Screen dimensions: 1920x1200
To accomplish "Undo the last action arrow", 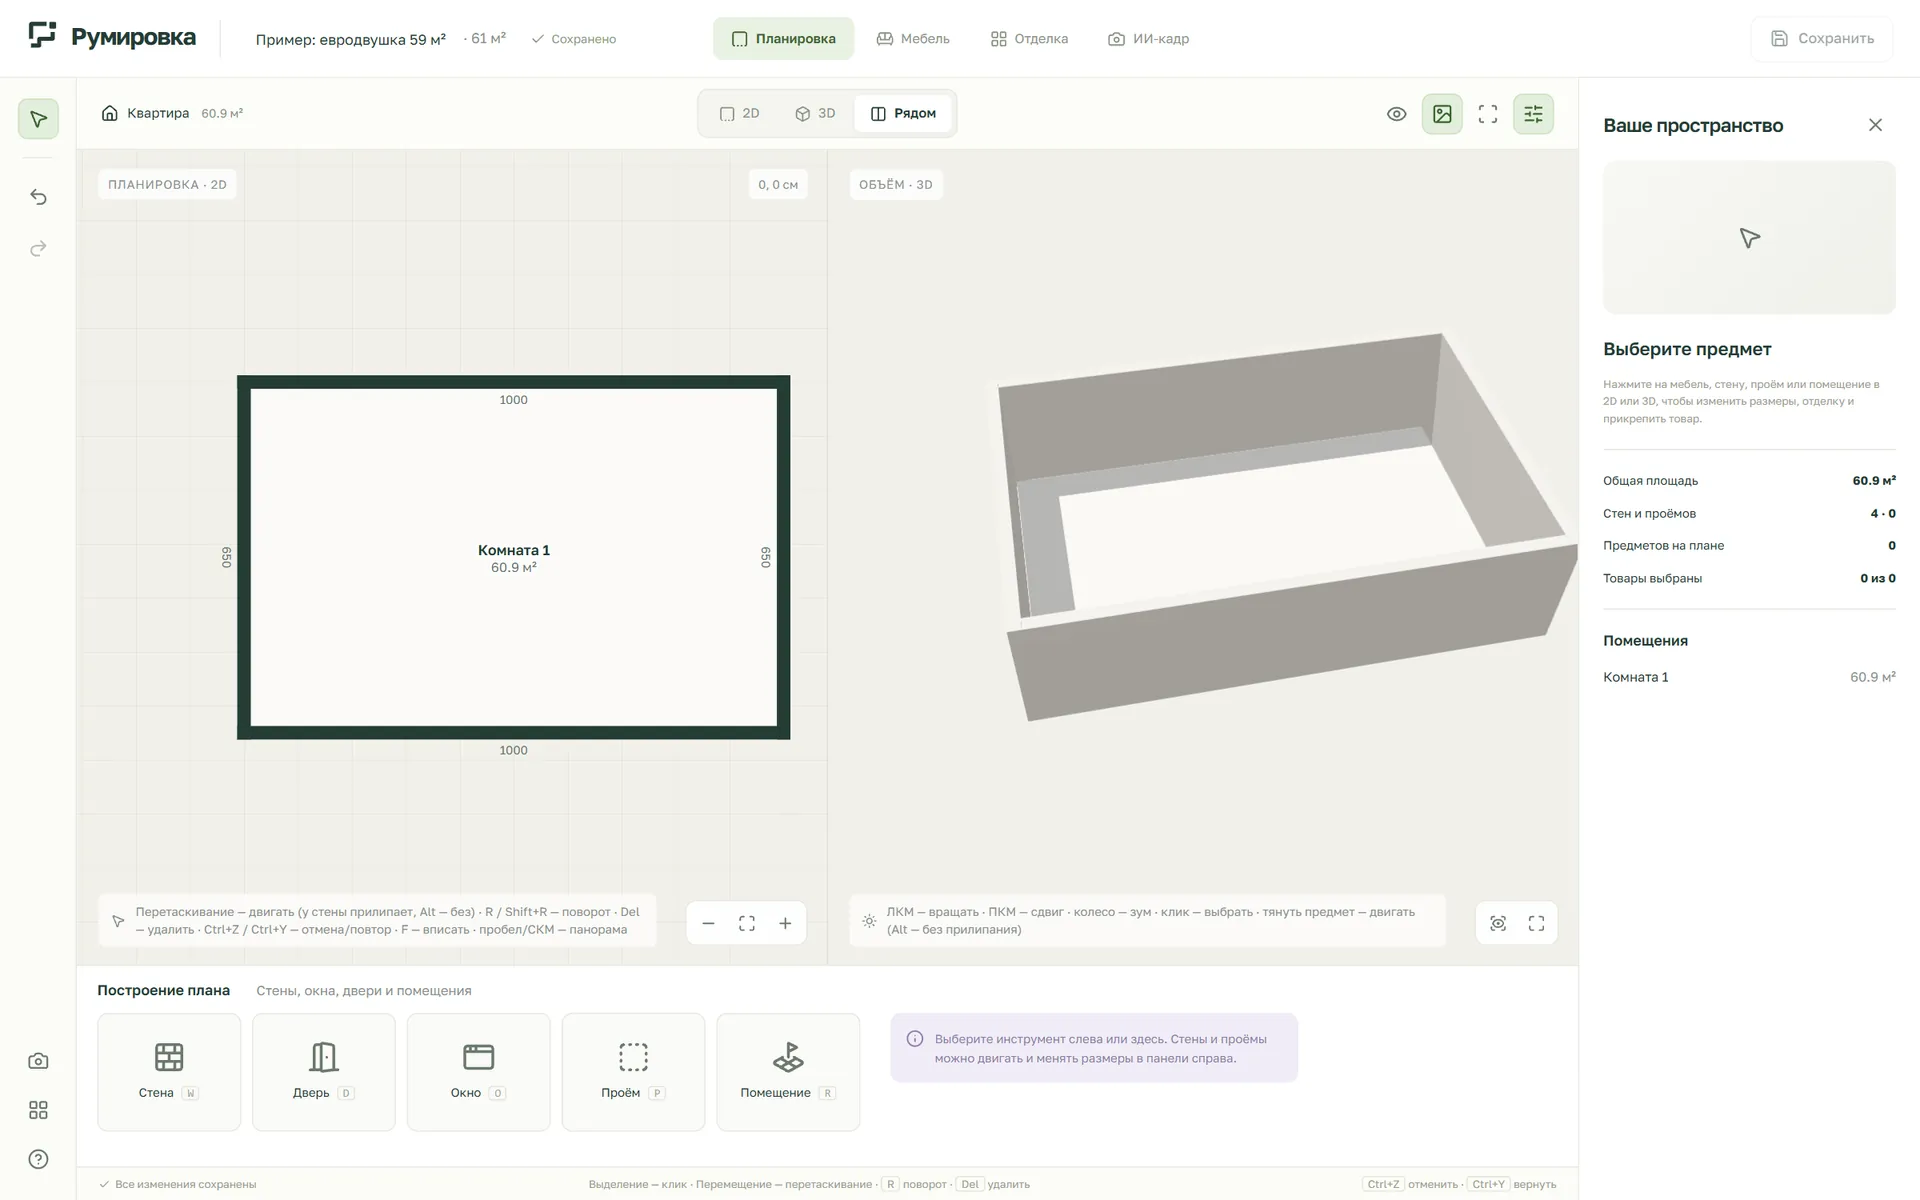I will (x=38, y=197).
